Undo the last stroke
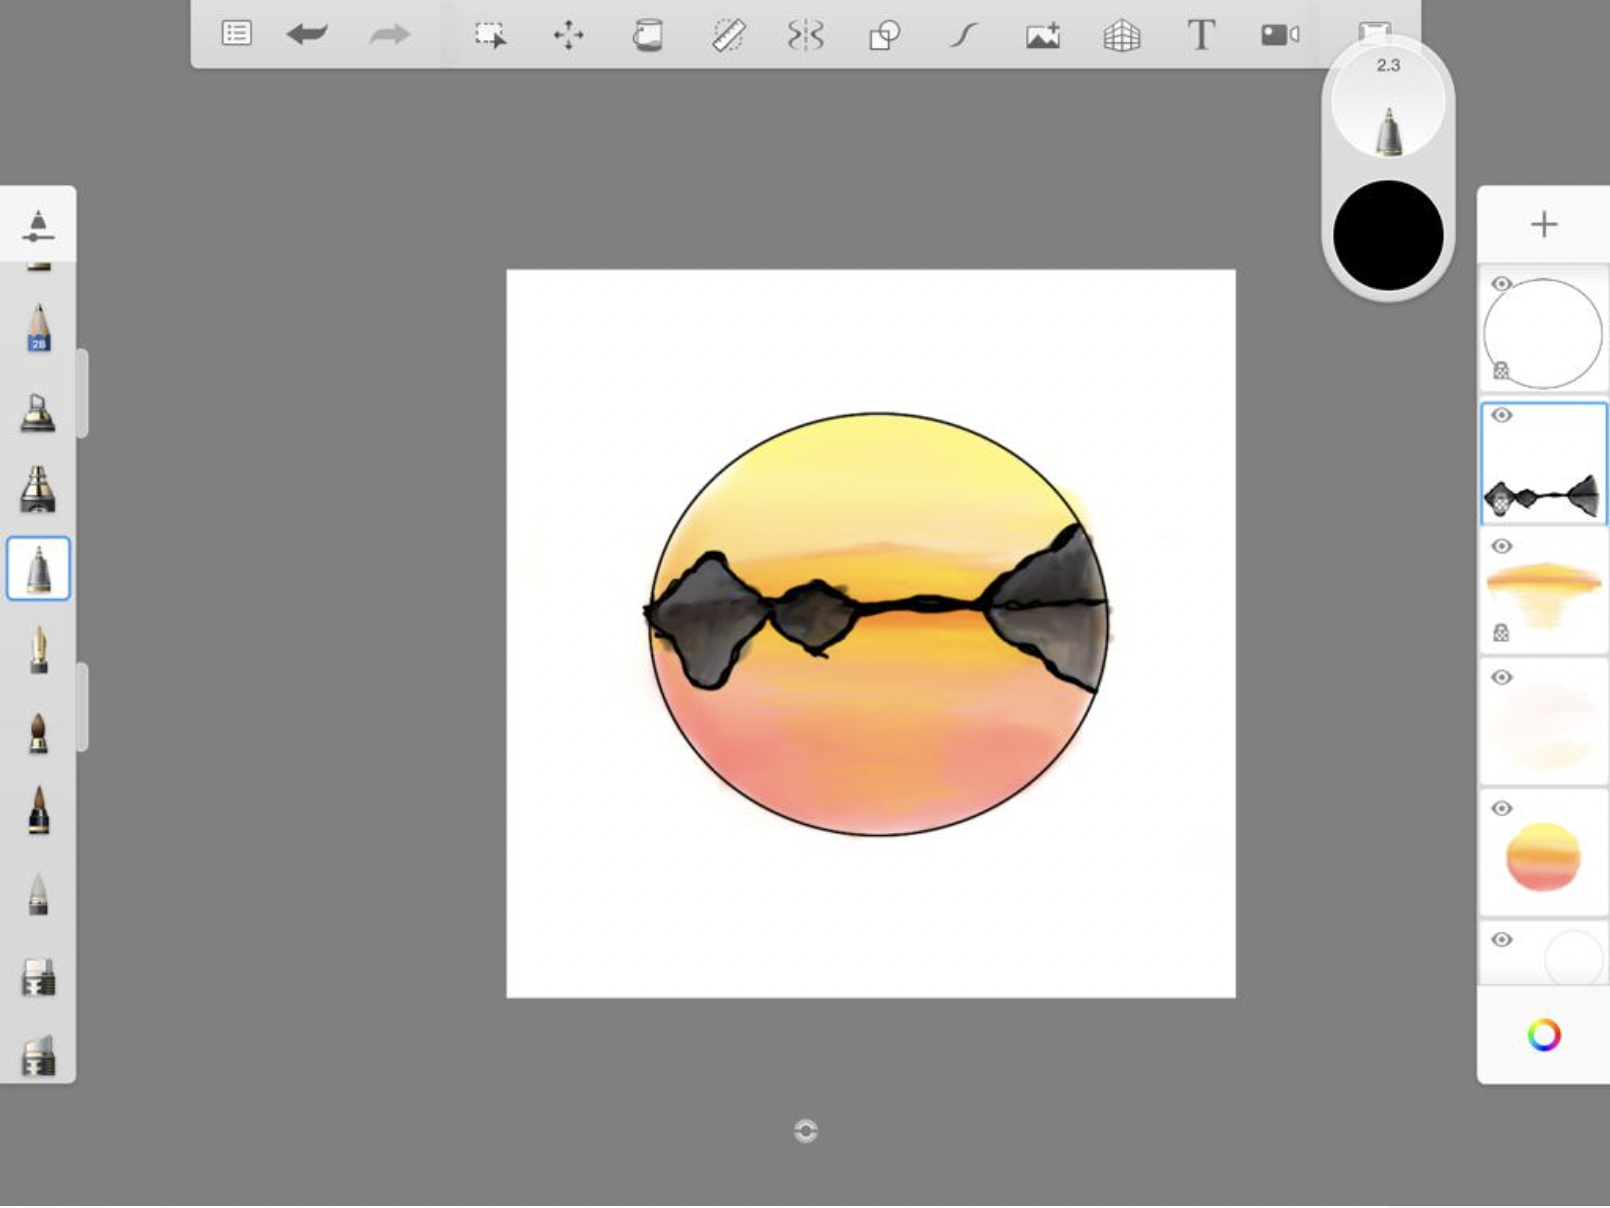 click(x=307, y=35)
